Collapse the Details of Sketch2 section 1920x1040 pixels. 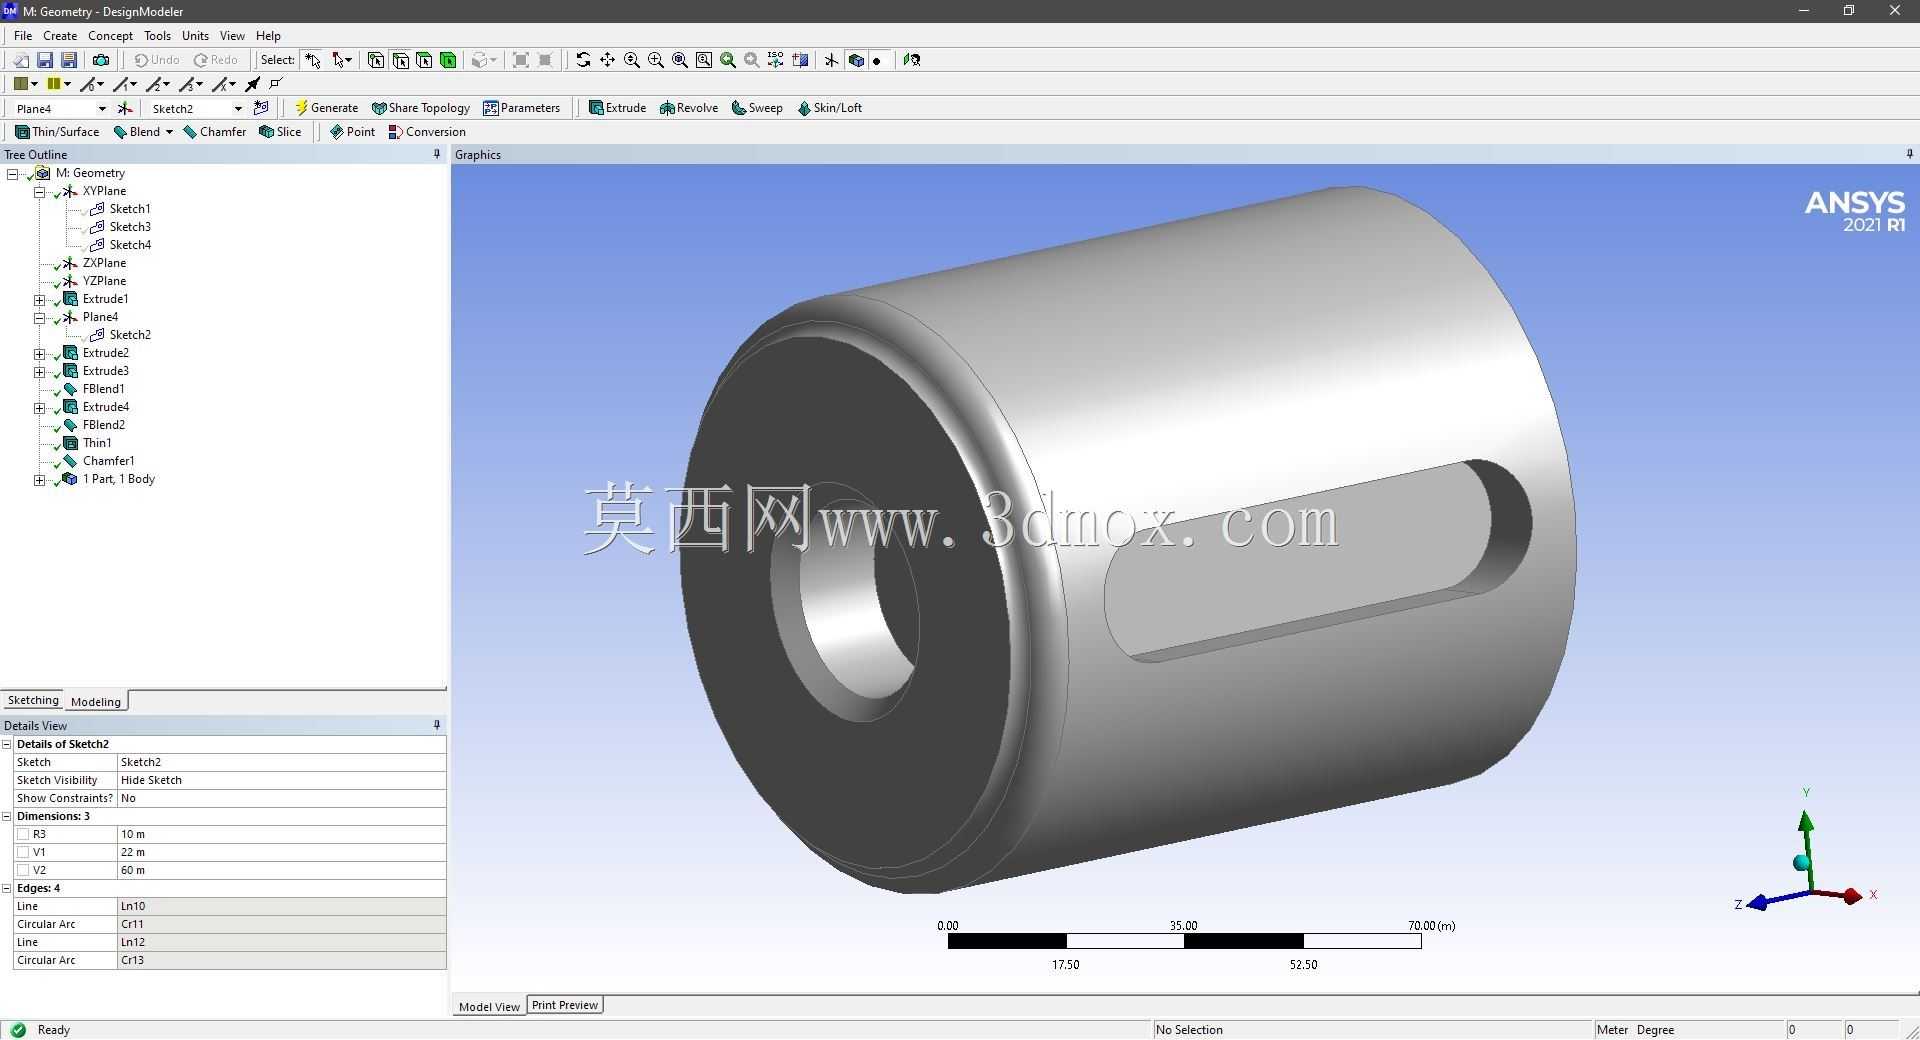coord(7,744)
